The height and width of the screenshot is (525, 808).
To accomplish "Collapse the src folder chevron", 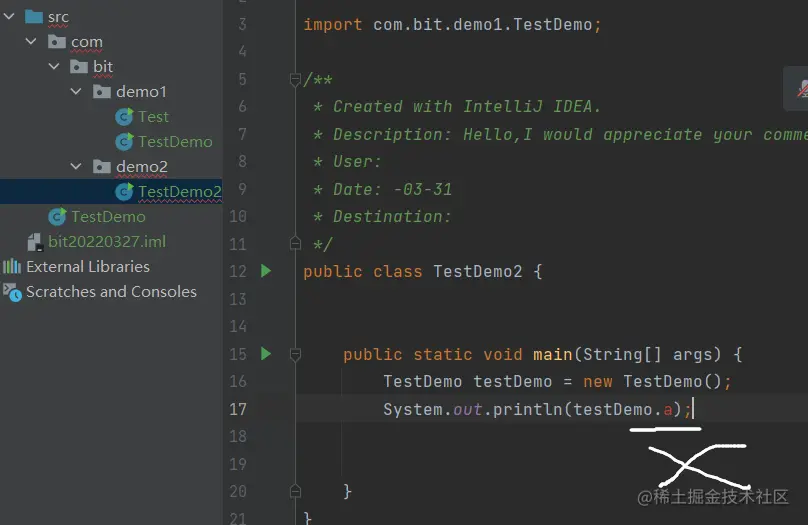I will click(x=9, y=16).
